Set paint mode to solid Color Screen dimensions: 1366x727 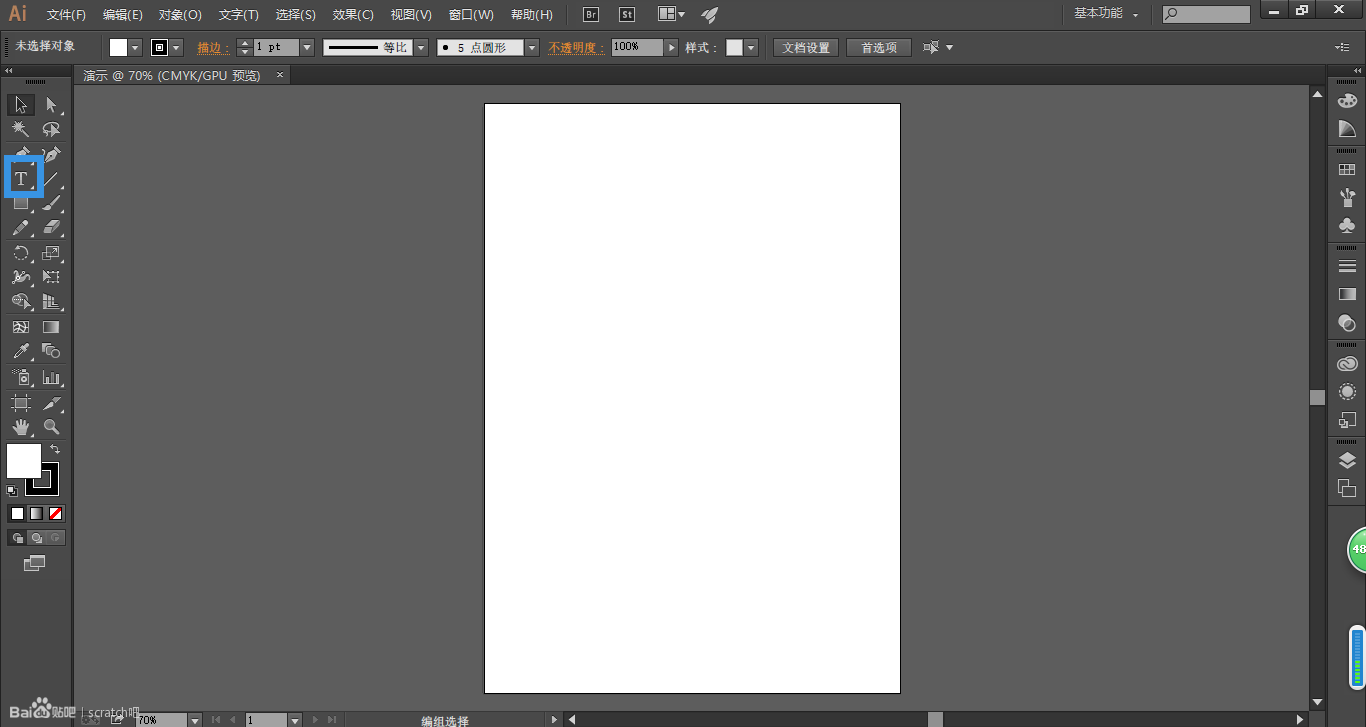coord(17,513)
